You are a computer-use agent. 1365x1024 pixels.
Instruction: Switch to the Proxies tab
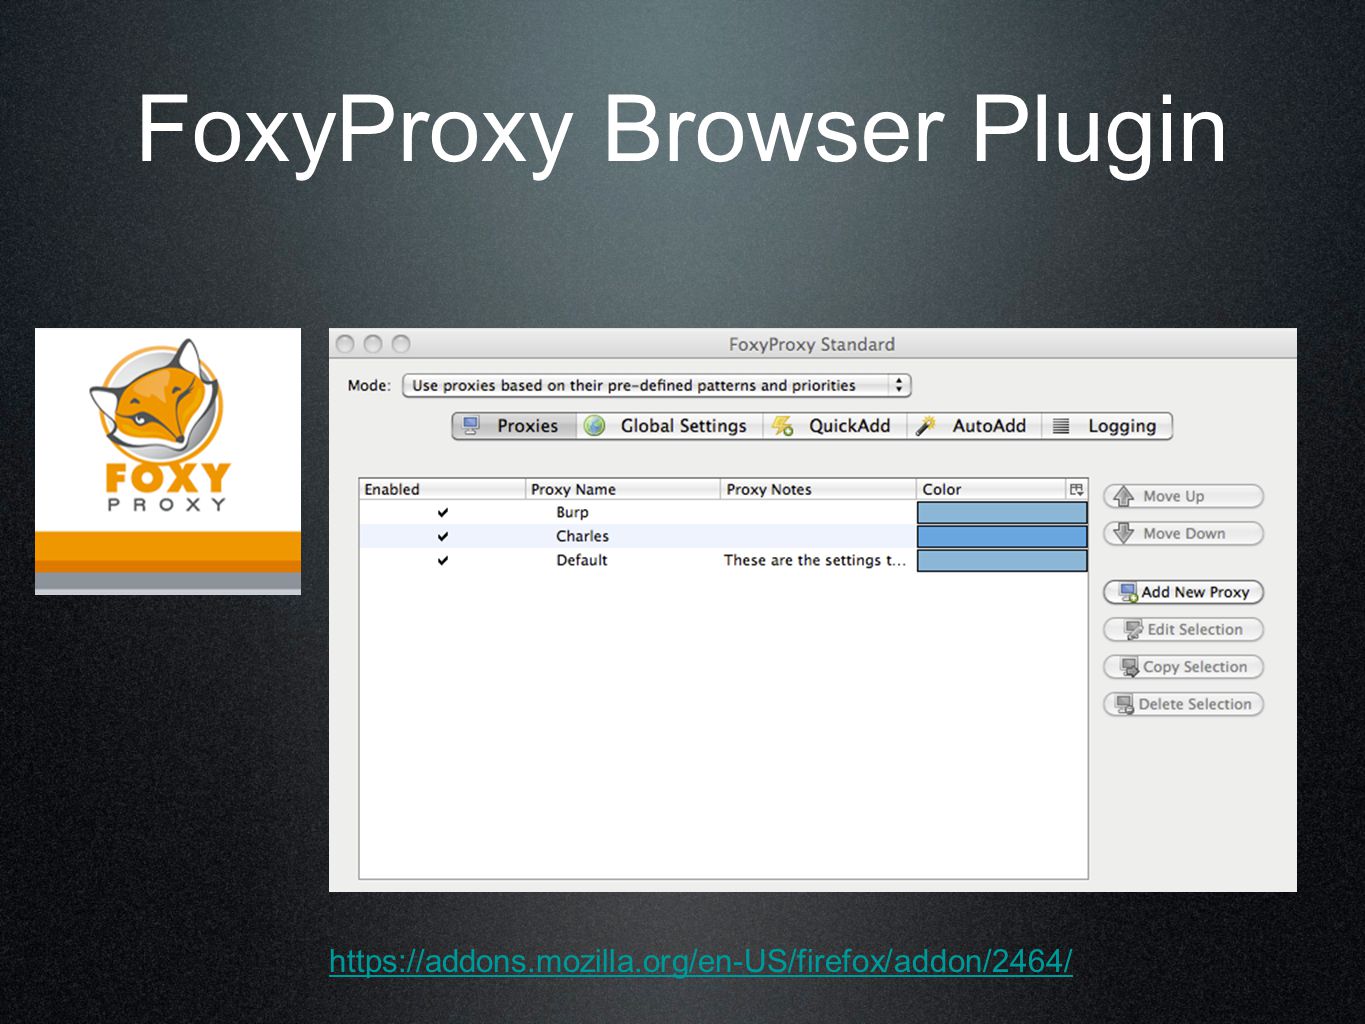pyautogui.click(x=514, y=426)
